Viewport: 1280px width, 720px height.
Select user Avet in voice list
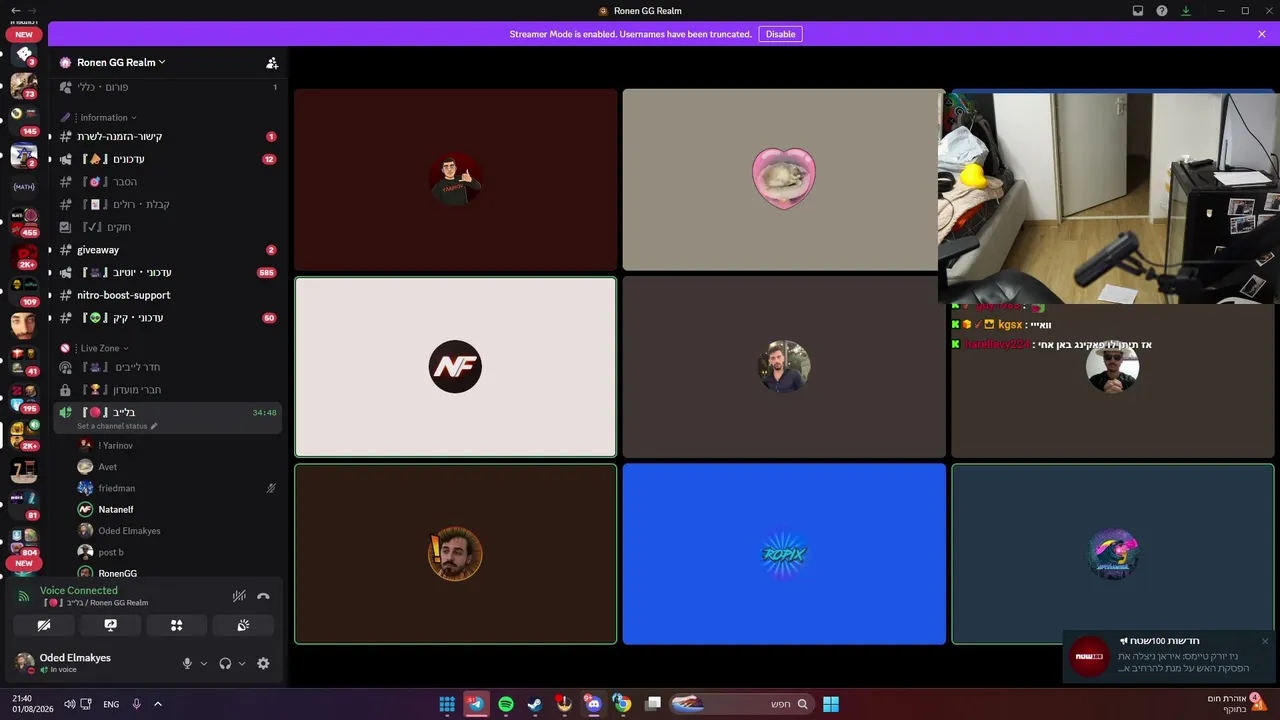point(177,467)
